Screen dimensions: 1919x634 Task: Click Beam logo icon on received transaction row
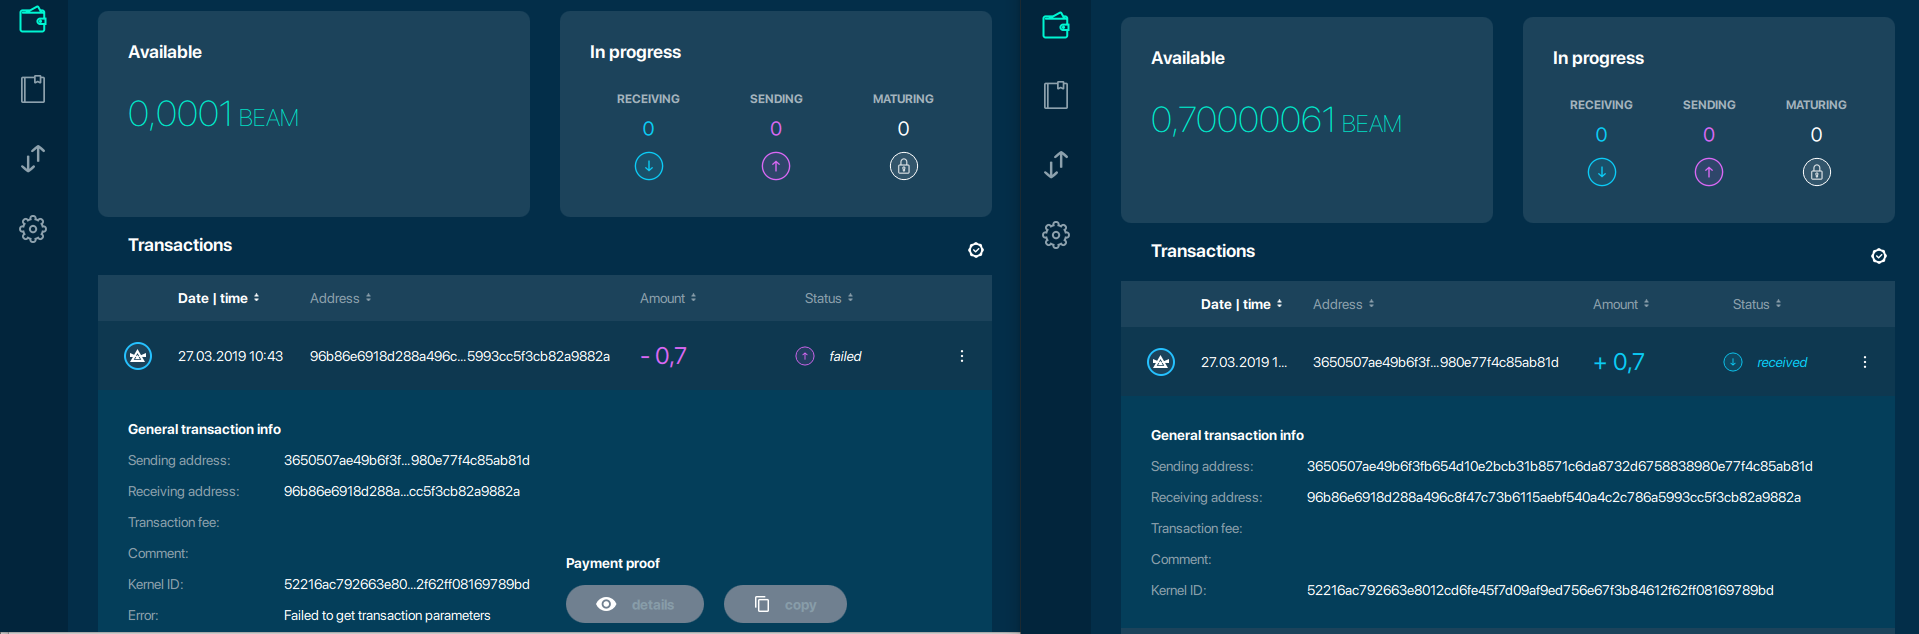[1161, 362]
